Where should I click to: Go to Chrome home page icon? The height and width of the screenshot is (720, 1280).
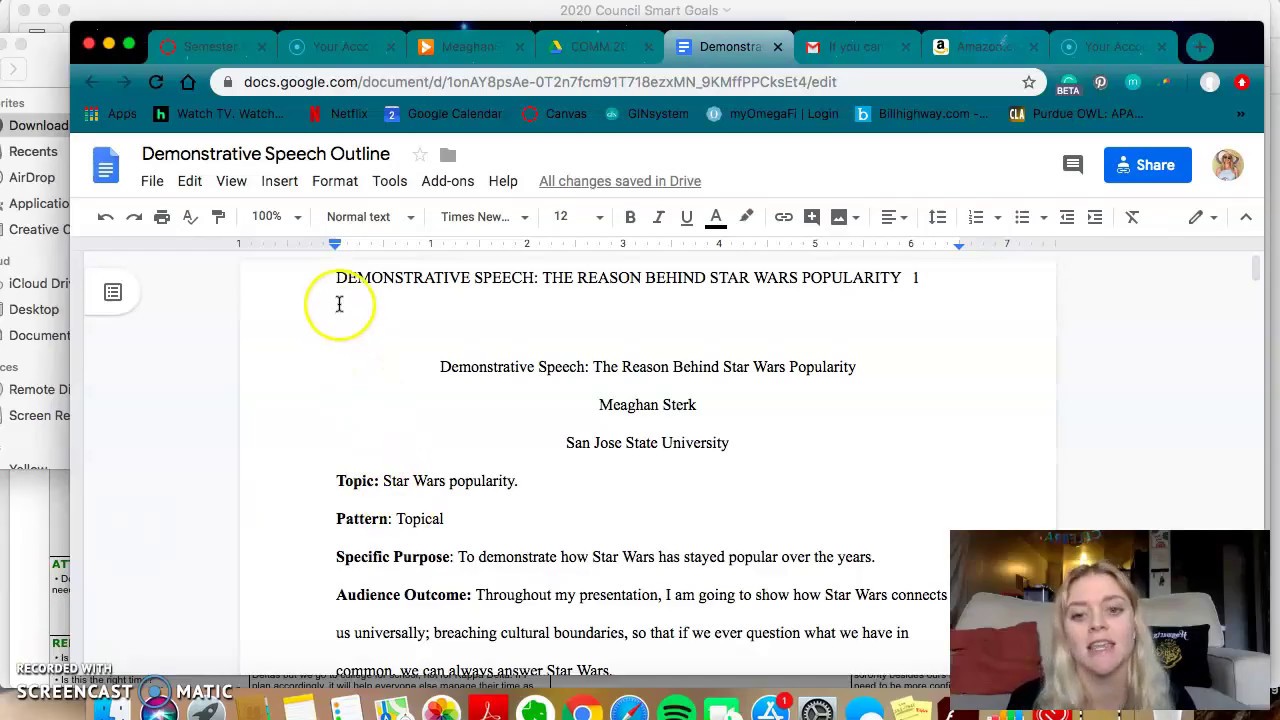click(188, 82)
